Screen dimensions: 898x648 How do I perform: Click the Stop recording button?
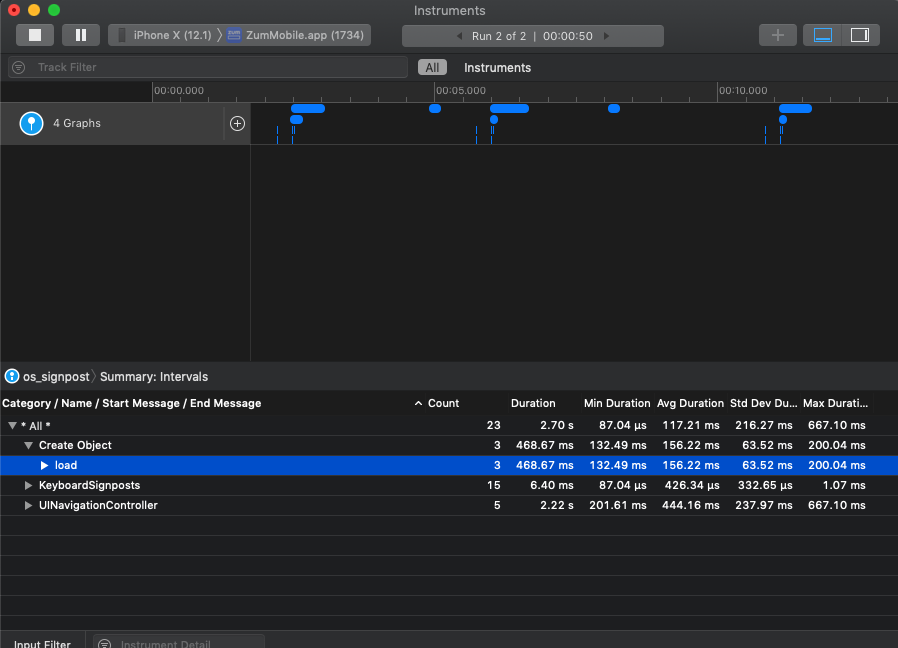(x=34, y=35)
